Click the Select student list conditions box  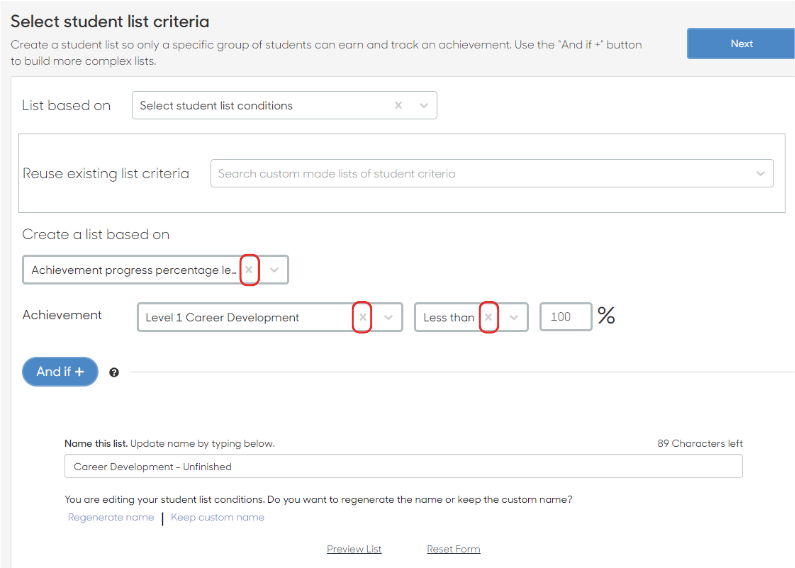tap(284, 105)
